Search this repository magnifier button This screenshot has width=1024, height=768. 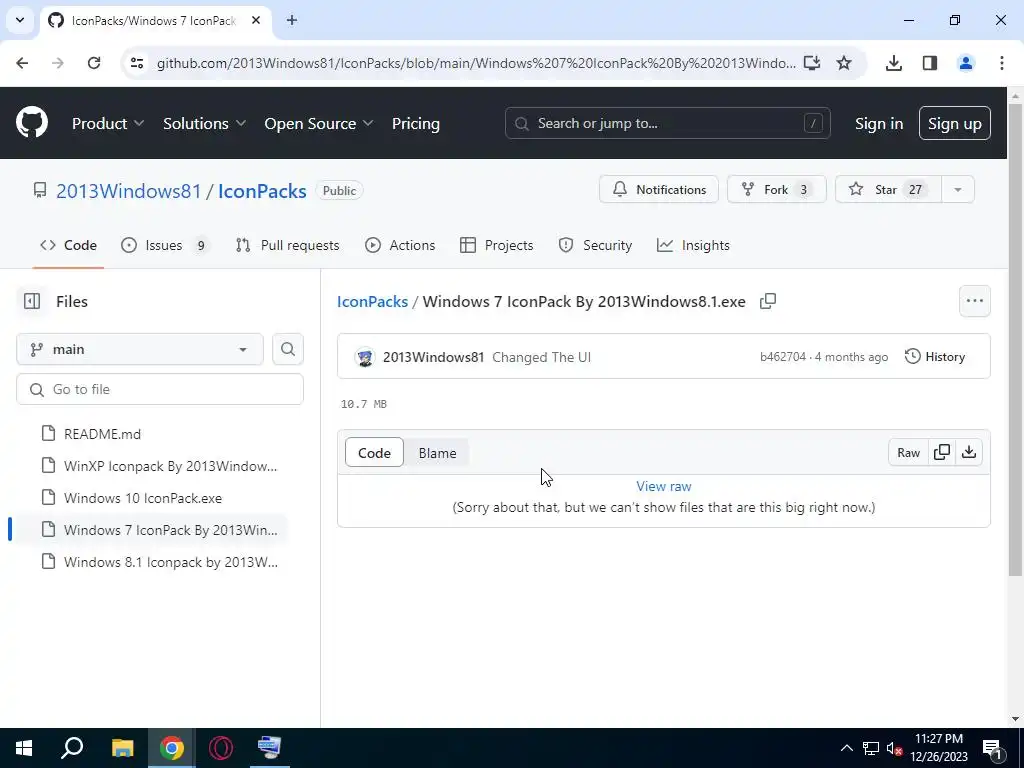287,349
